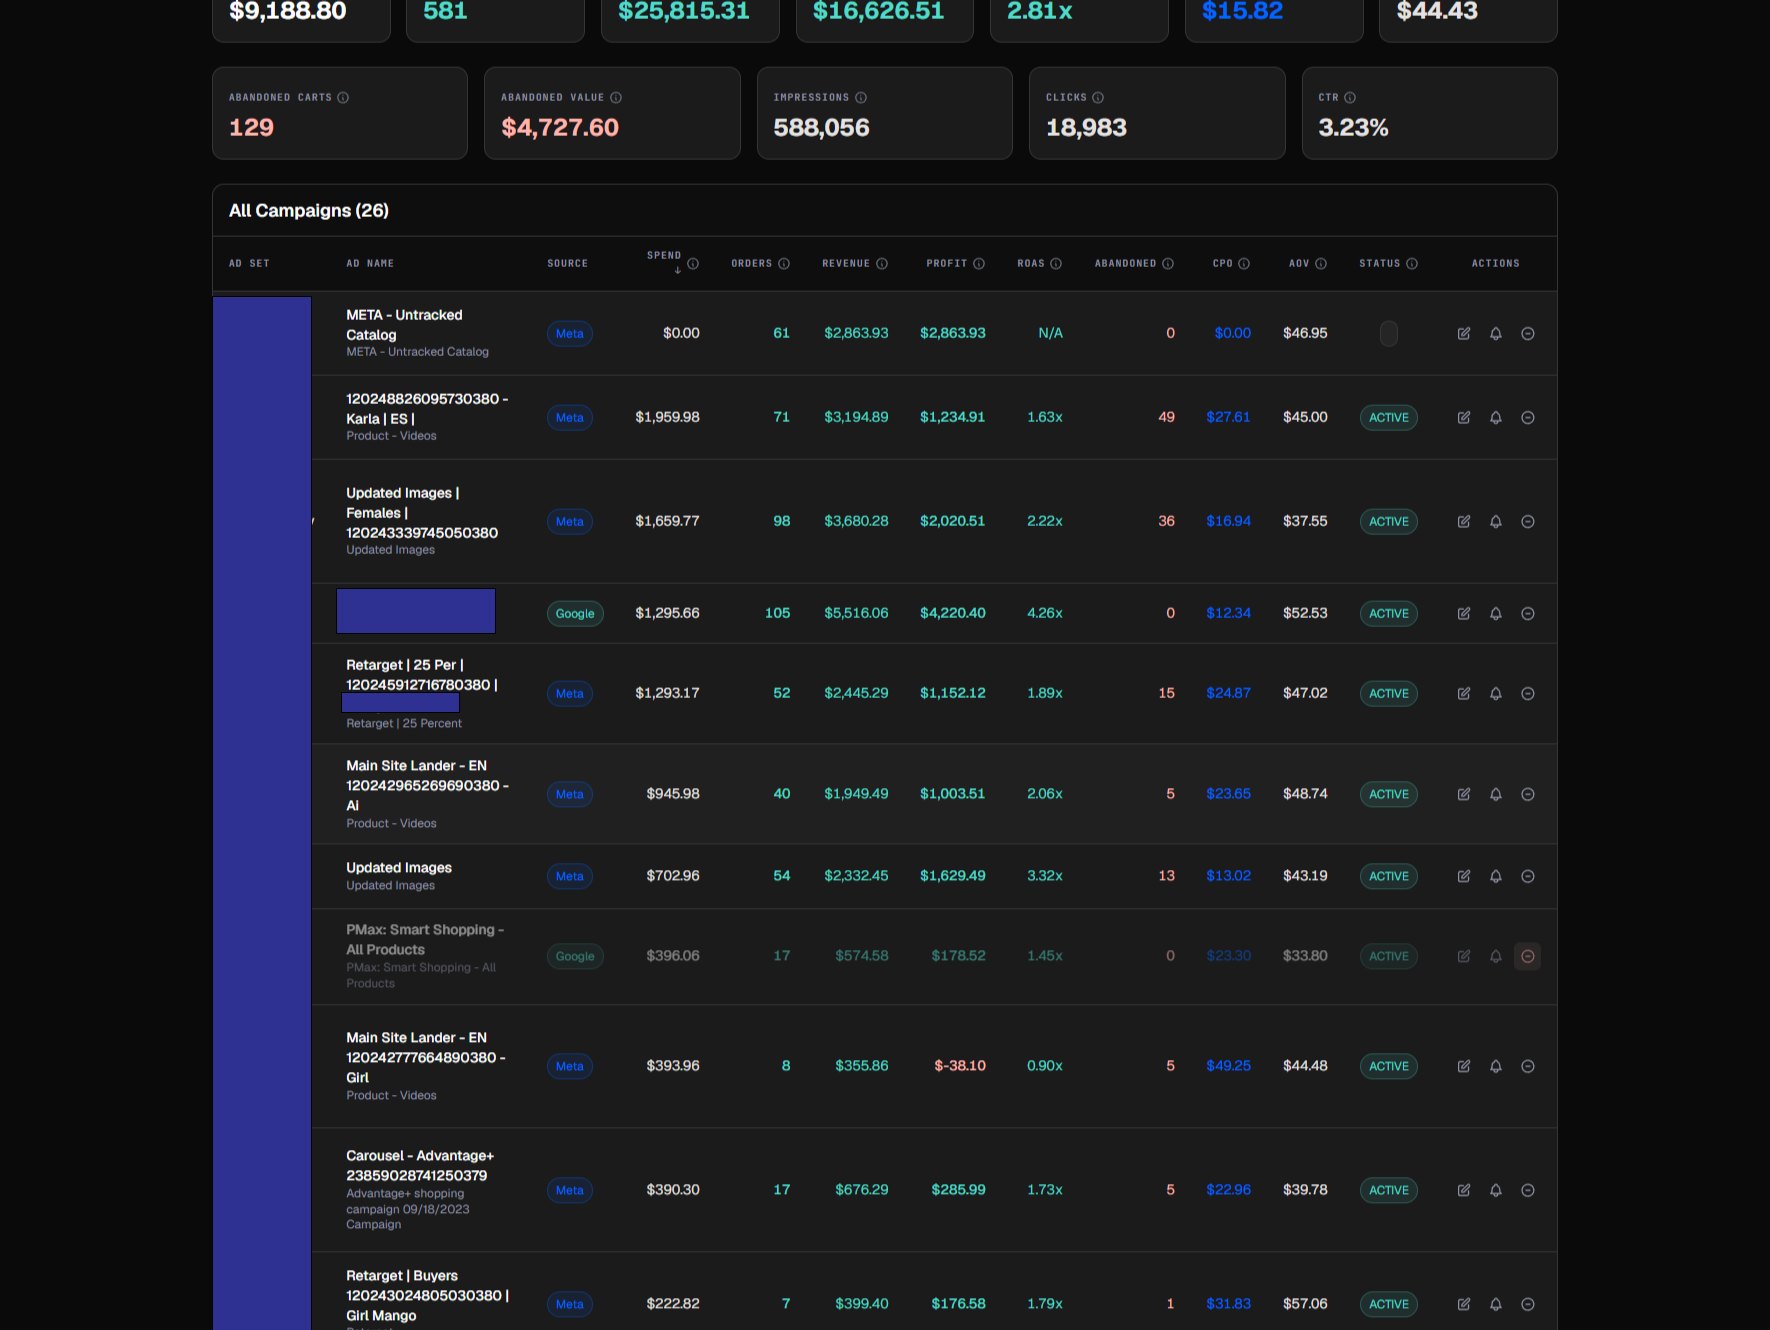Open alert bell for META - Untracked Catalog
The height and width of the screenshot is (1330, 1770).
coord(1496,334)
